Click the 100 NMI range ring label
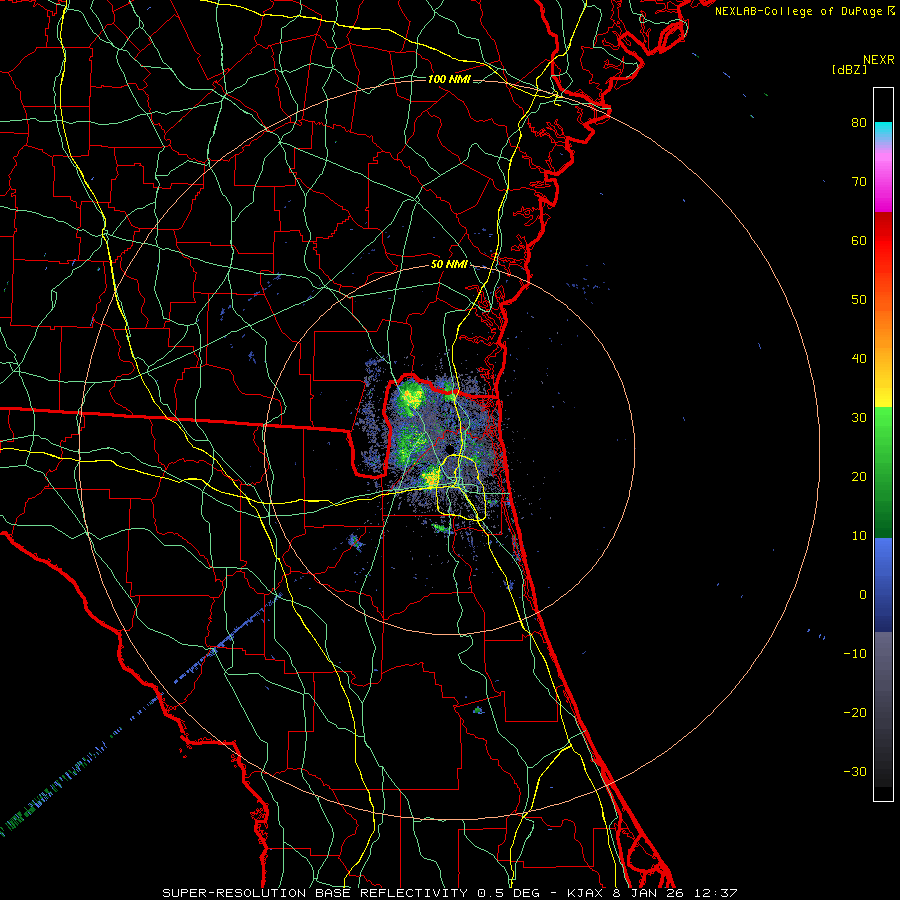The image size is (900, 900). tap(449, 79)
